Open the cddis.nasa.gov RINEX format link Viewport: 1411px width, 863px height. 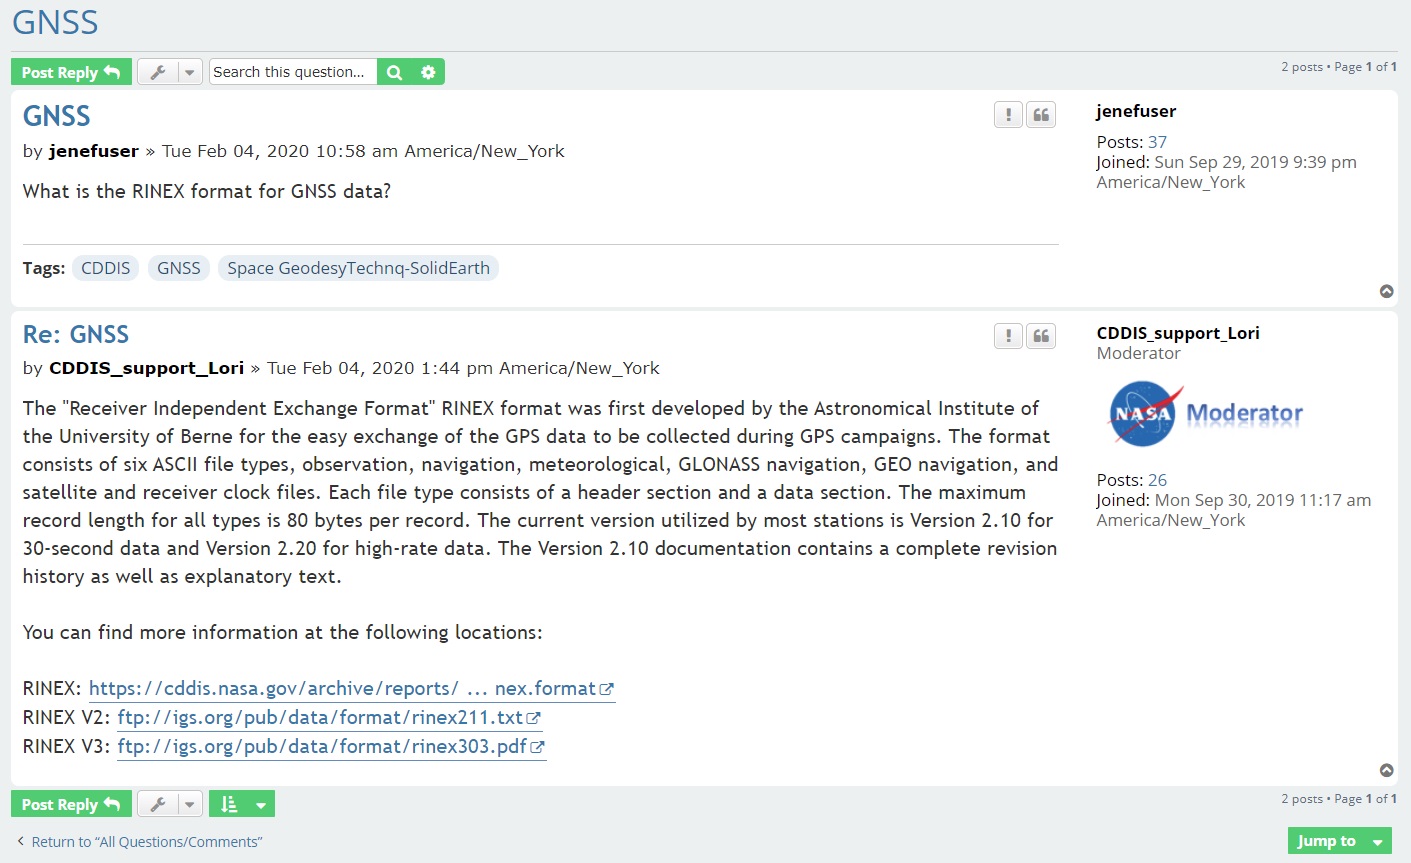point(351,689)
